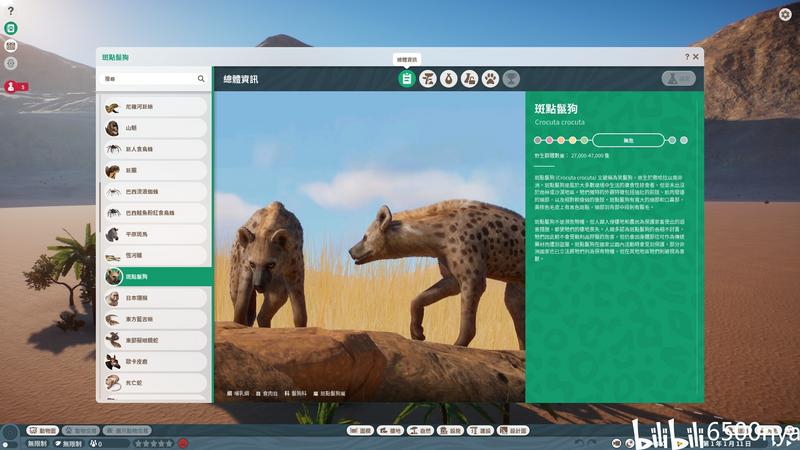Select the okapi entry

click(x=155, y=362)
